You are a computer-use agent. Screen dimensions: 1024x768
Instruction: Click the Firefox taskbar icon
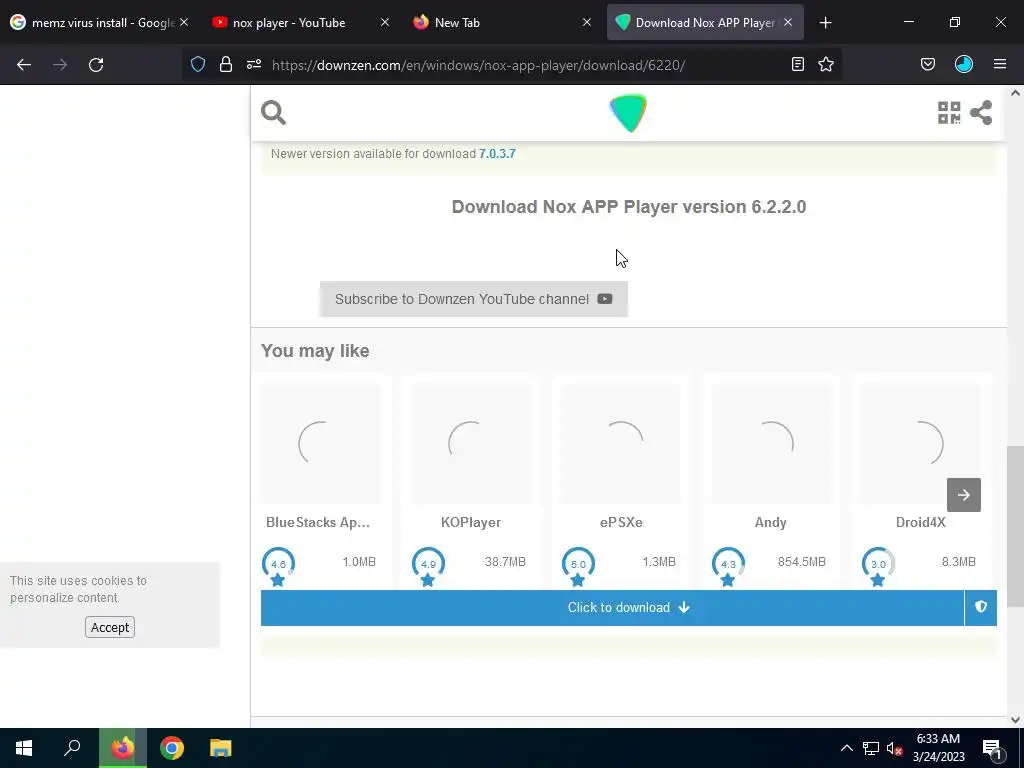(122, 748)
